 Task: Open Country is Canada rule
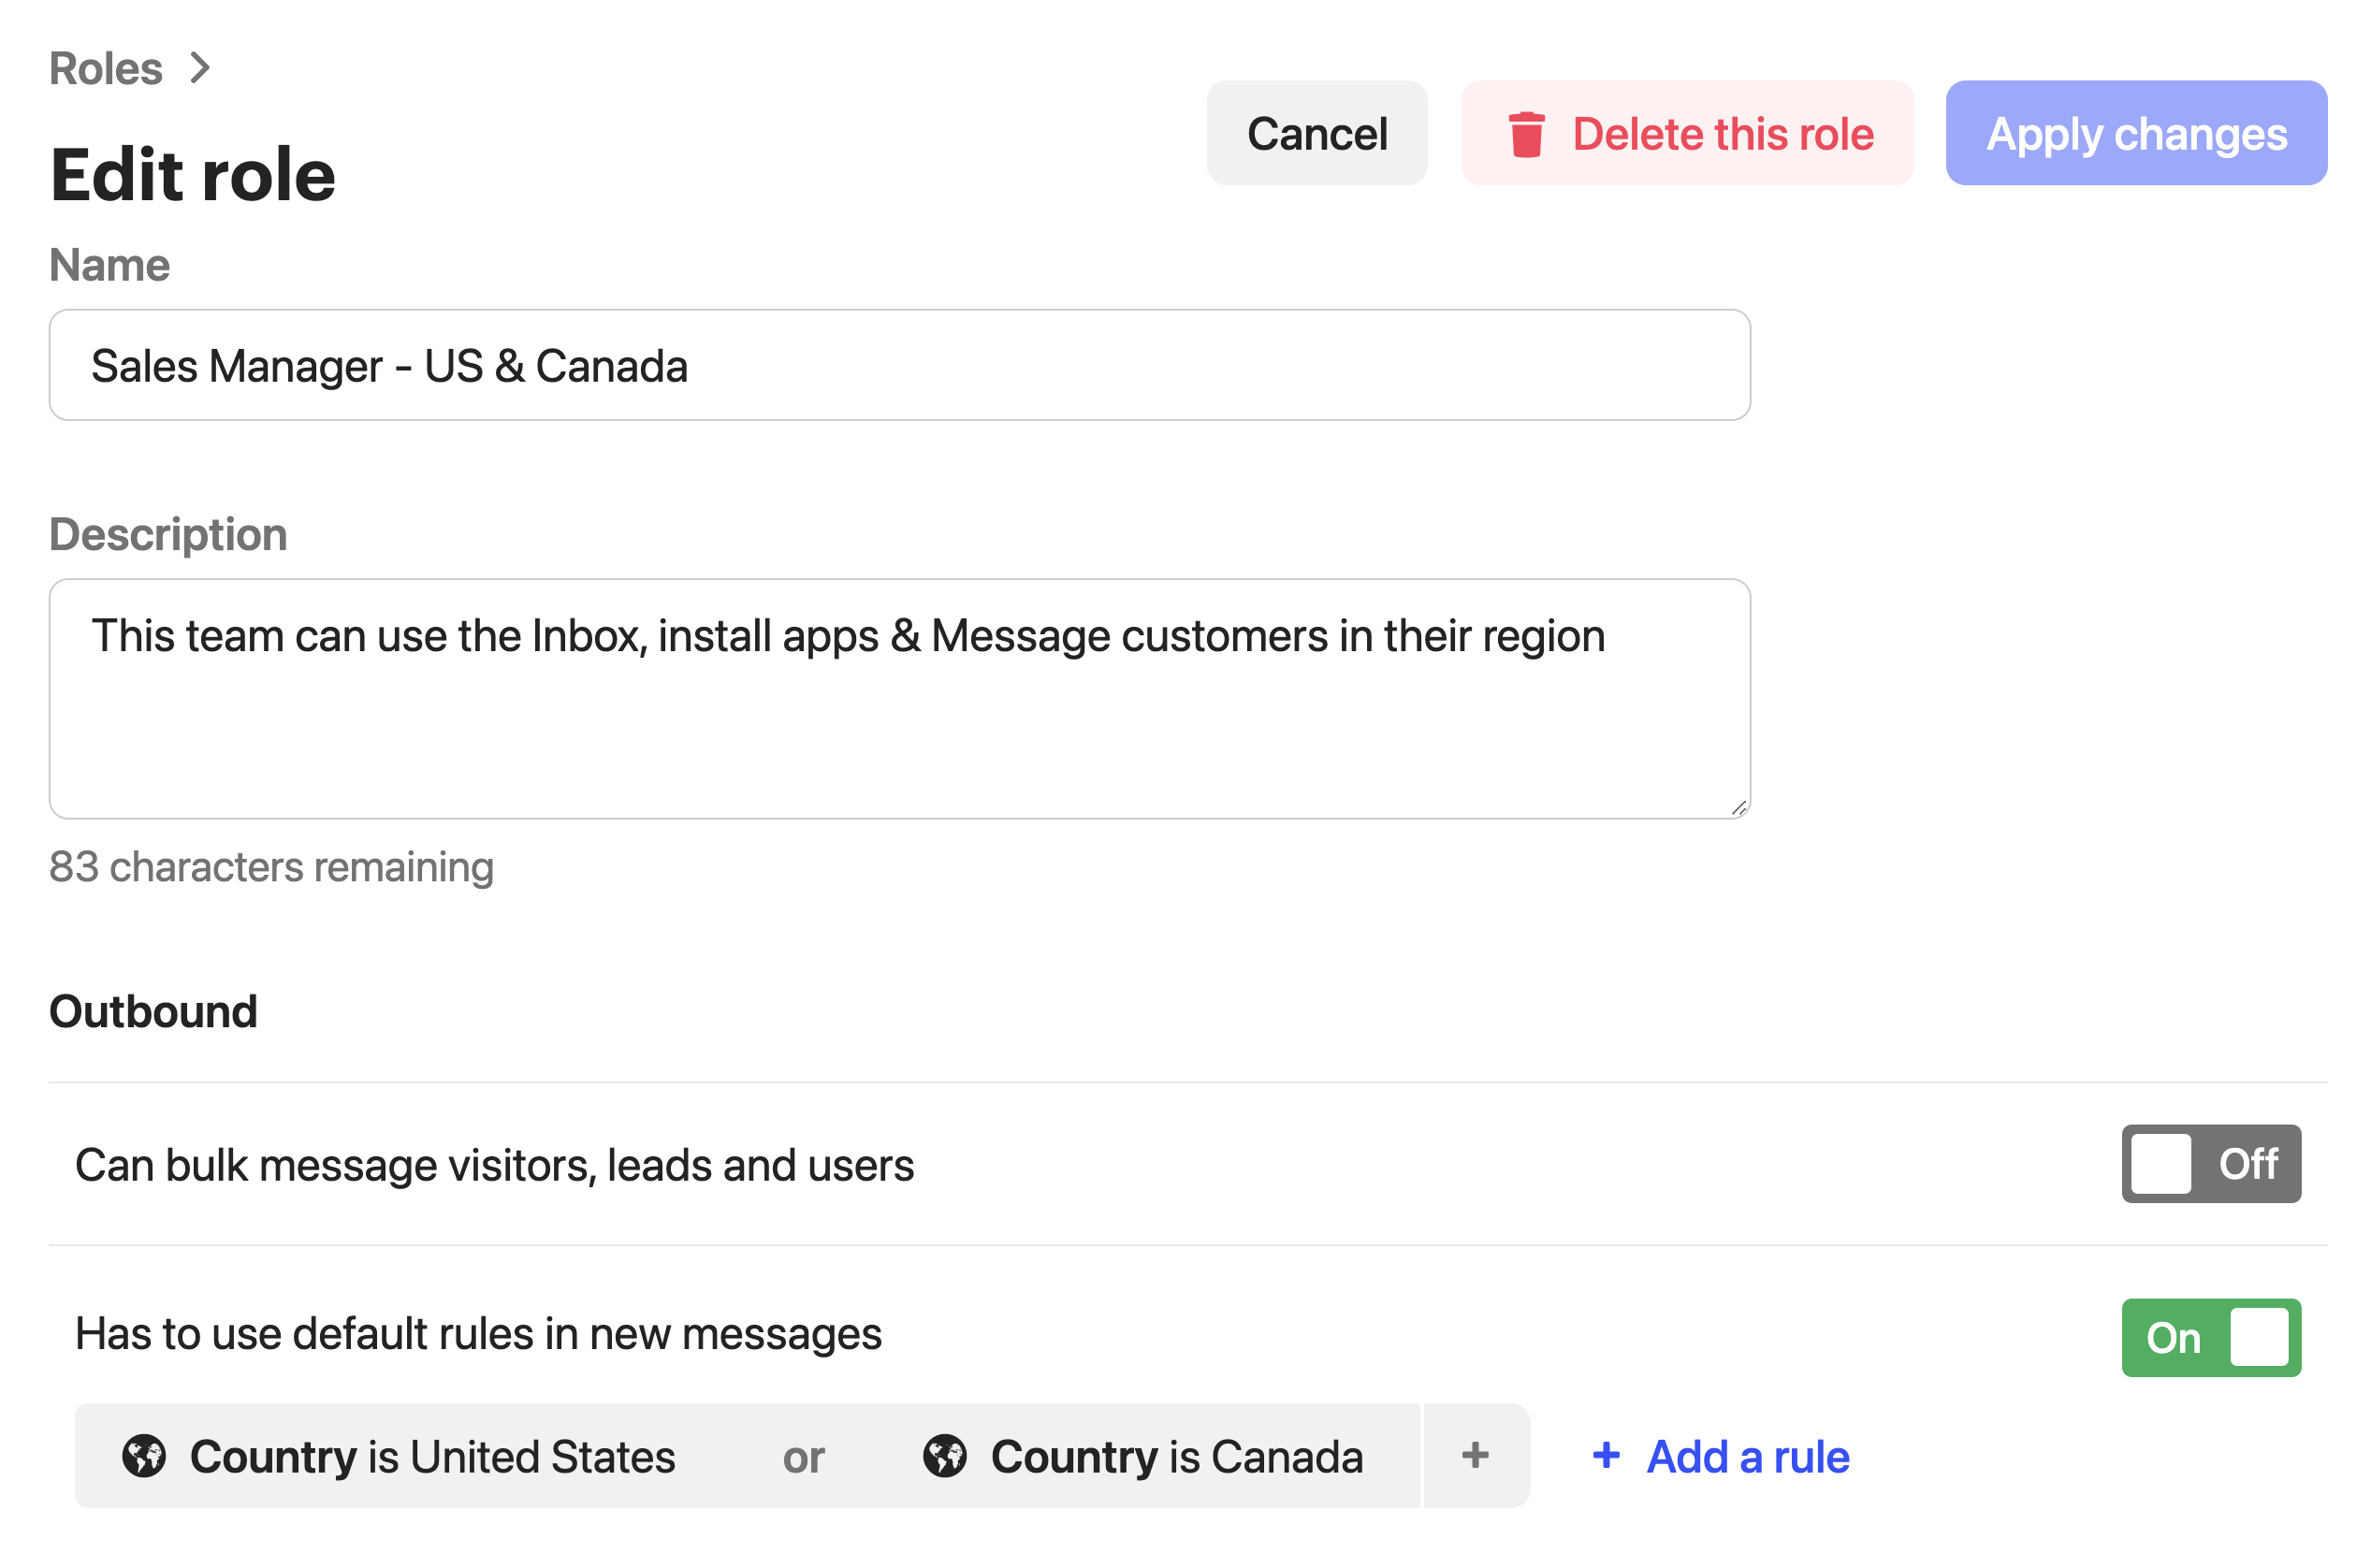coord(1175,1457)
